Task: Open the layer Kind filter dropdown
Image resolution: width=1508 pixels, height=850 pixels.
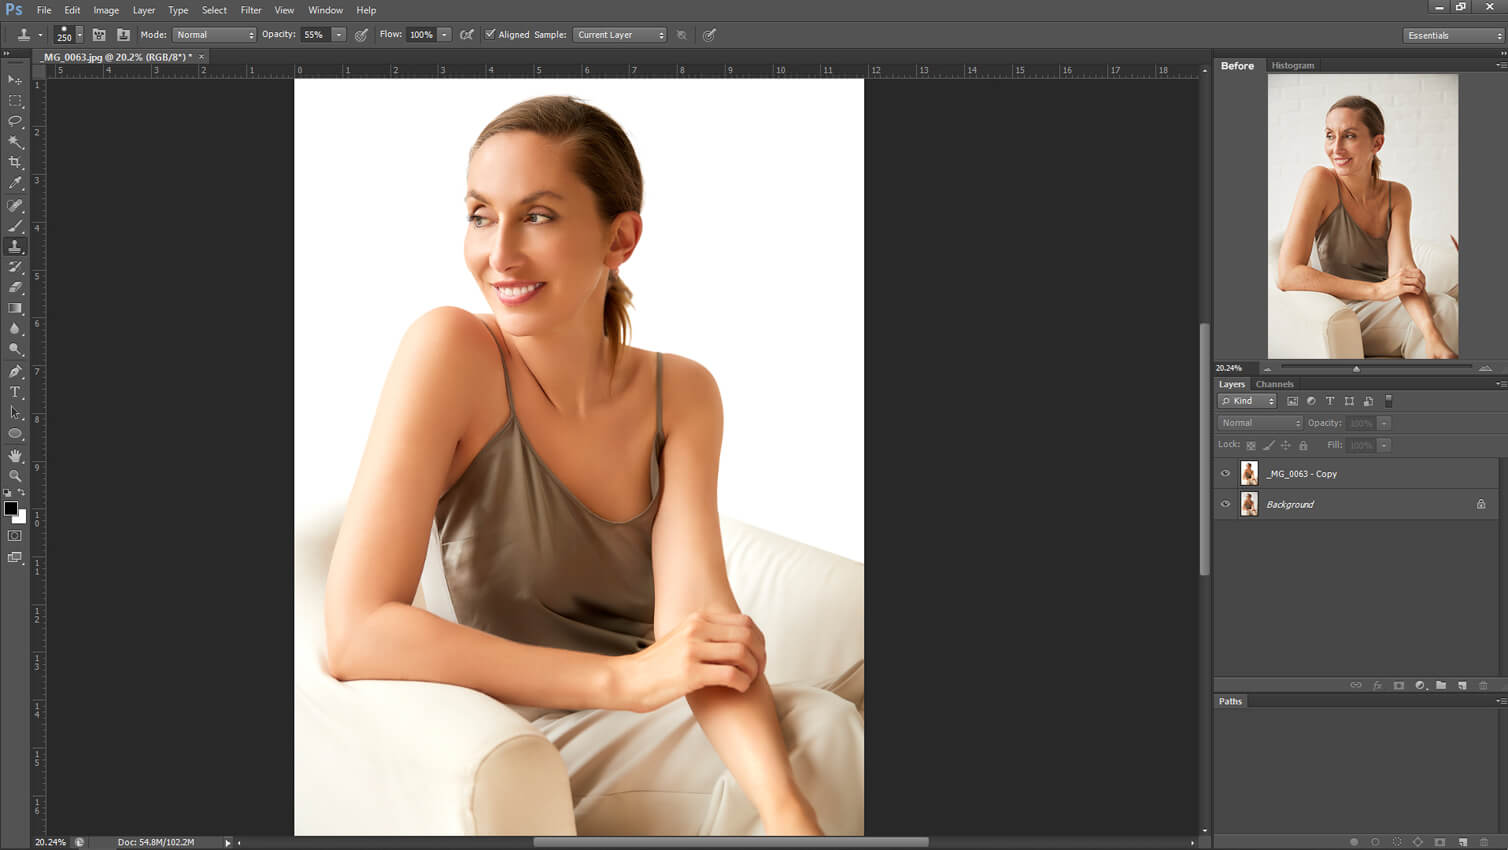Action: [1247, 401]
